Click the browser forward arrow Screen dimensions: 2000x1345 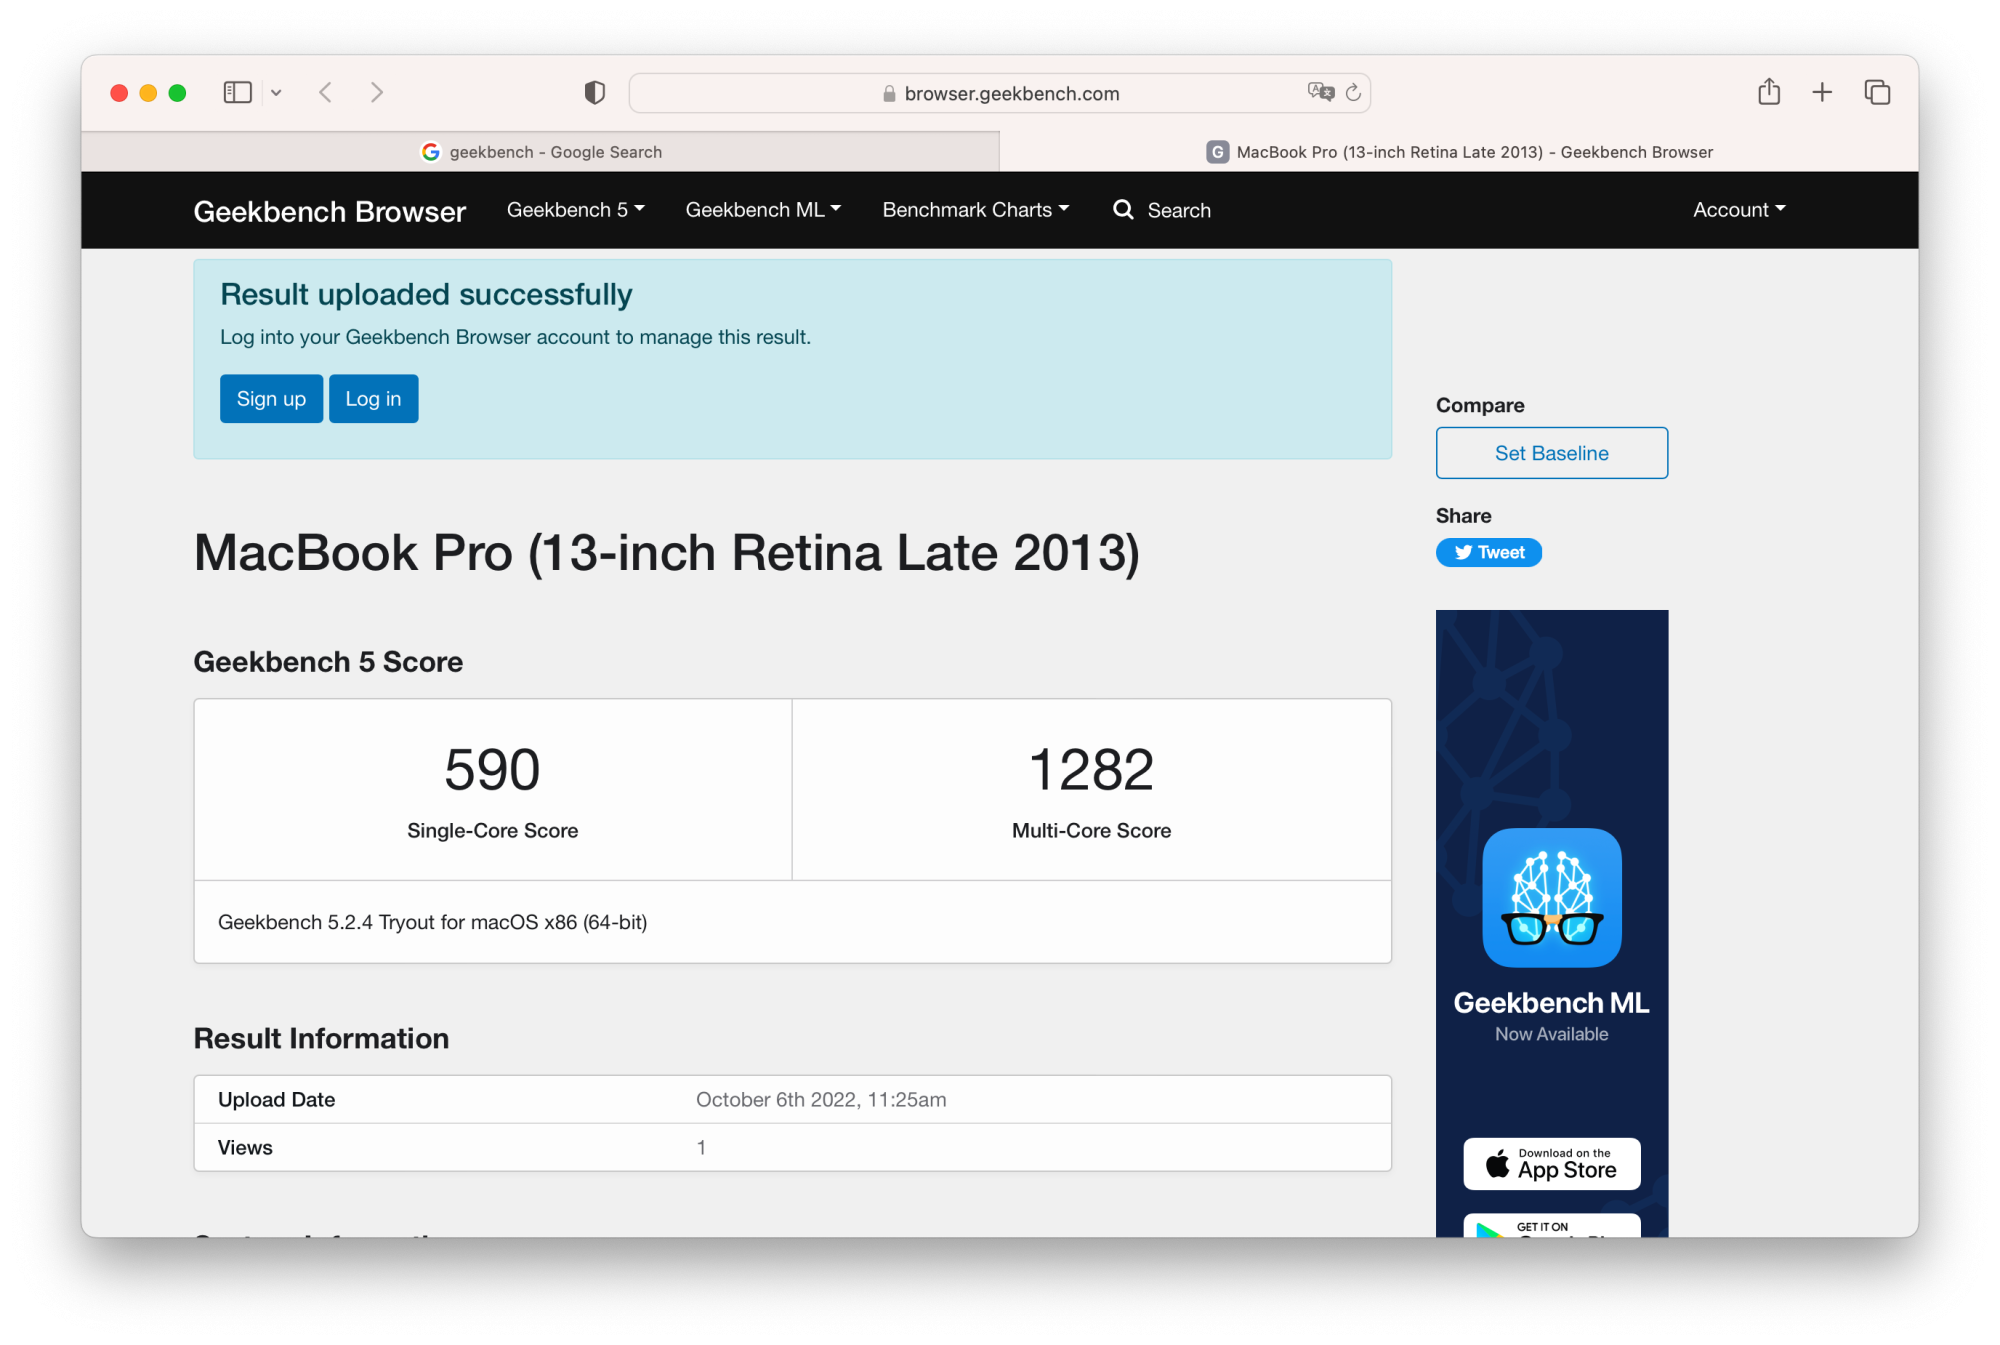[x=377, y=93]
